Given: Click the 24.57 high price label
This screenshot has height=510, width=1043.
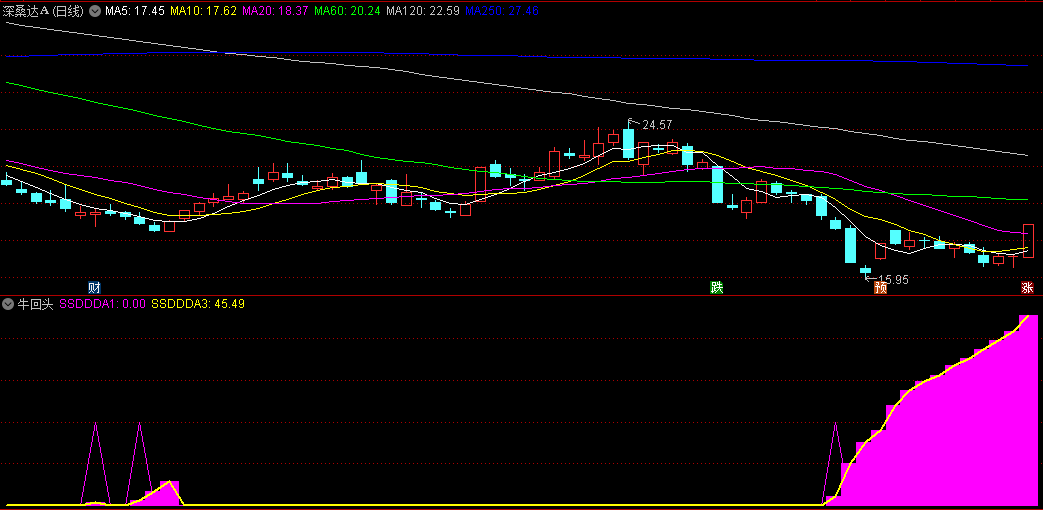Looking at the screenshot, I should point(658,124).
